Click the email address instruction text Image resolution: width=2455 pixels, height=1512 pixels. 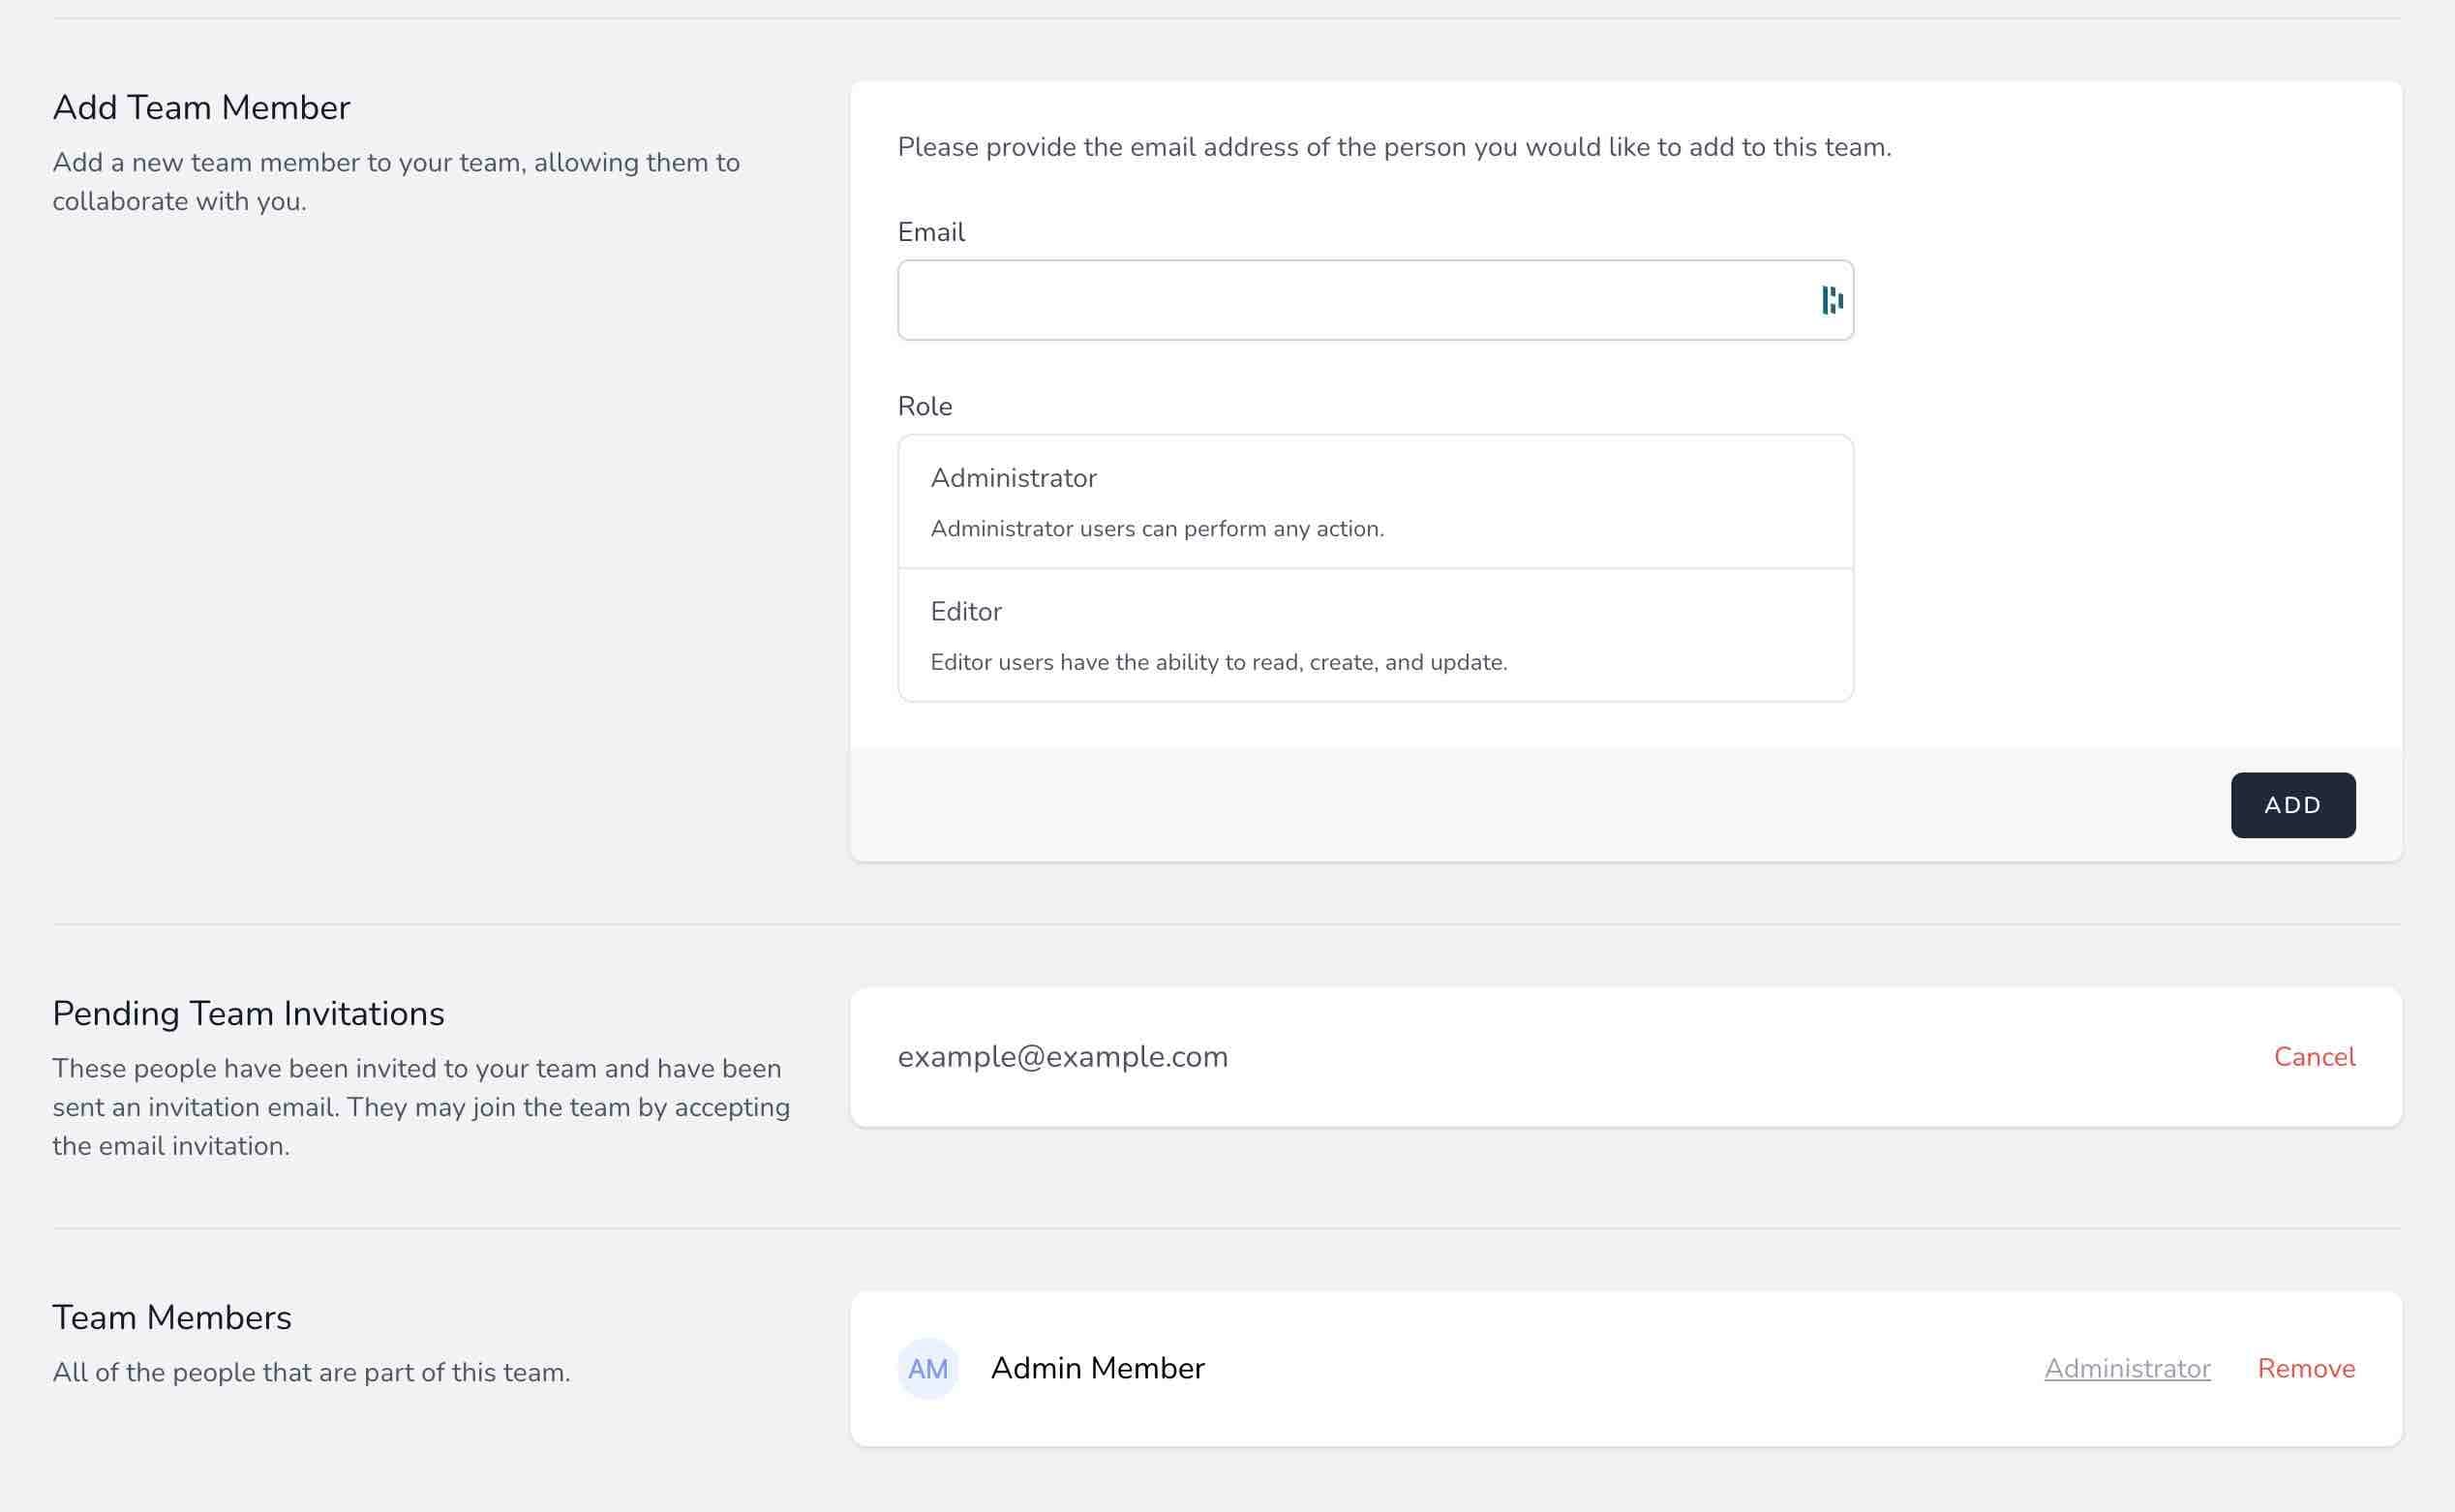click(x=1393, y=146)
